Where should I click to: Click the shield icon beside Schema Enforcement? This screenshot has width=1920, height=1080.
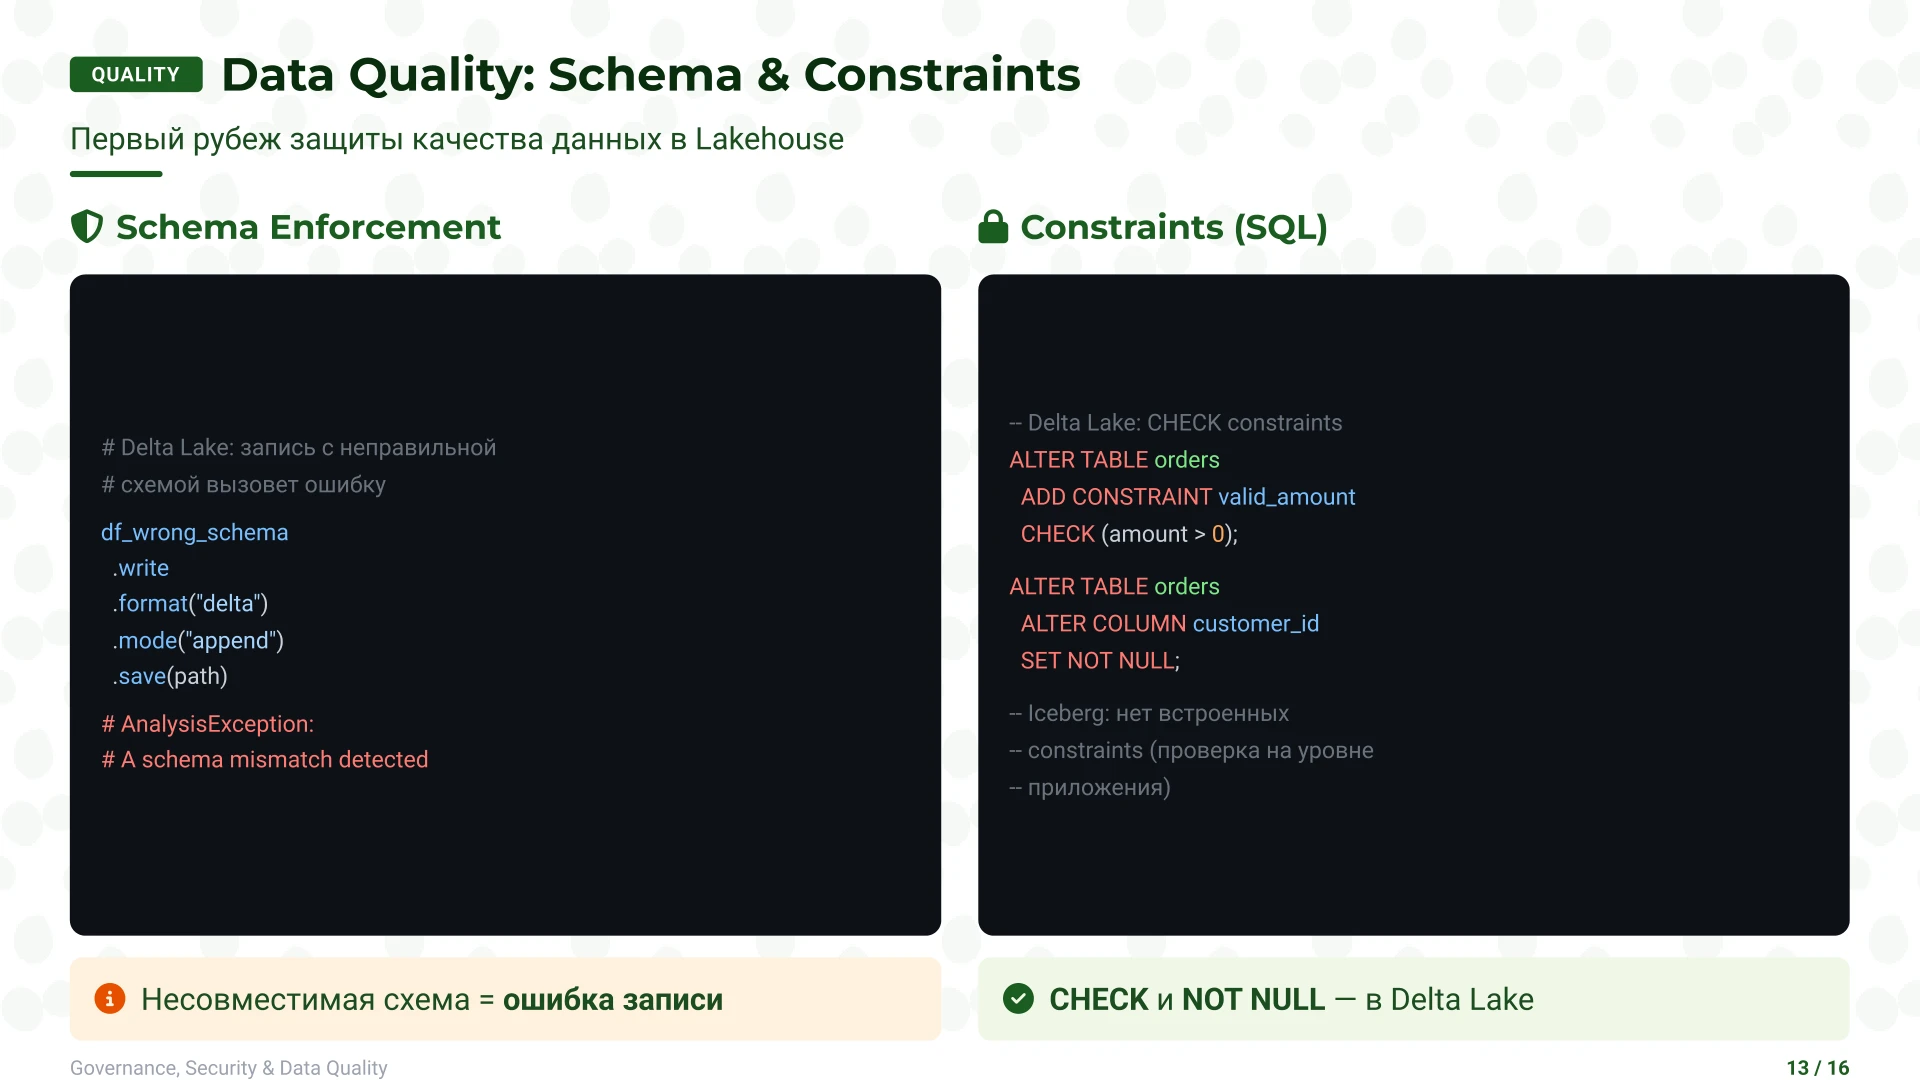click(87, 227)
